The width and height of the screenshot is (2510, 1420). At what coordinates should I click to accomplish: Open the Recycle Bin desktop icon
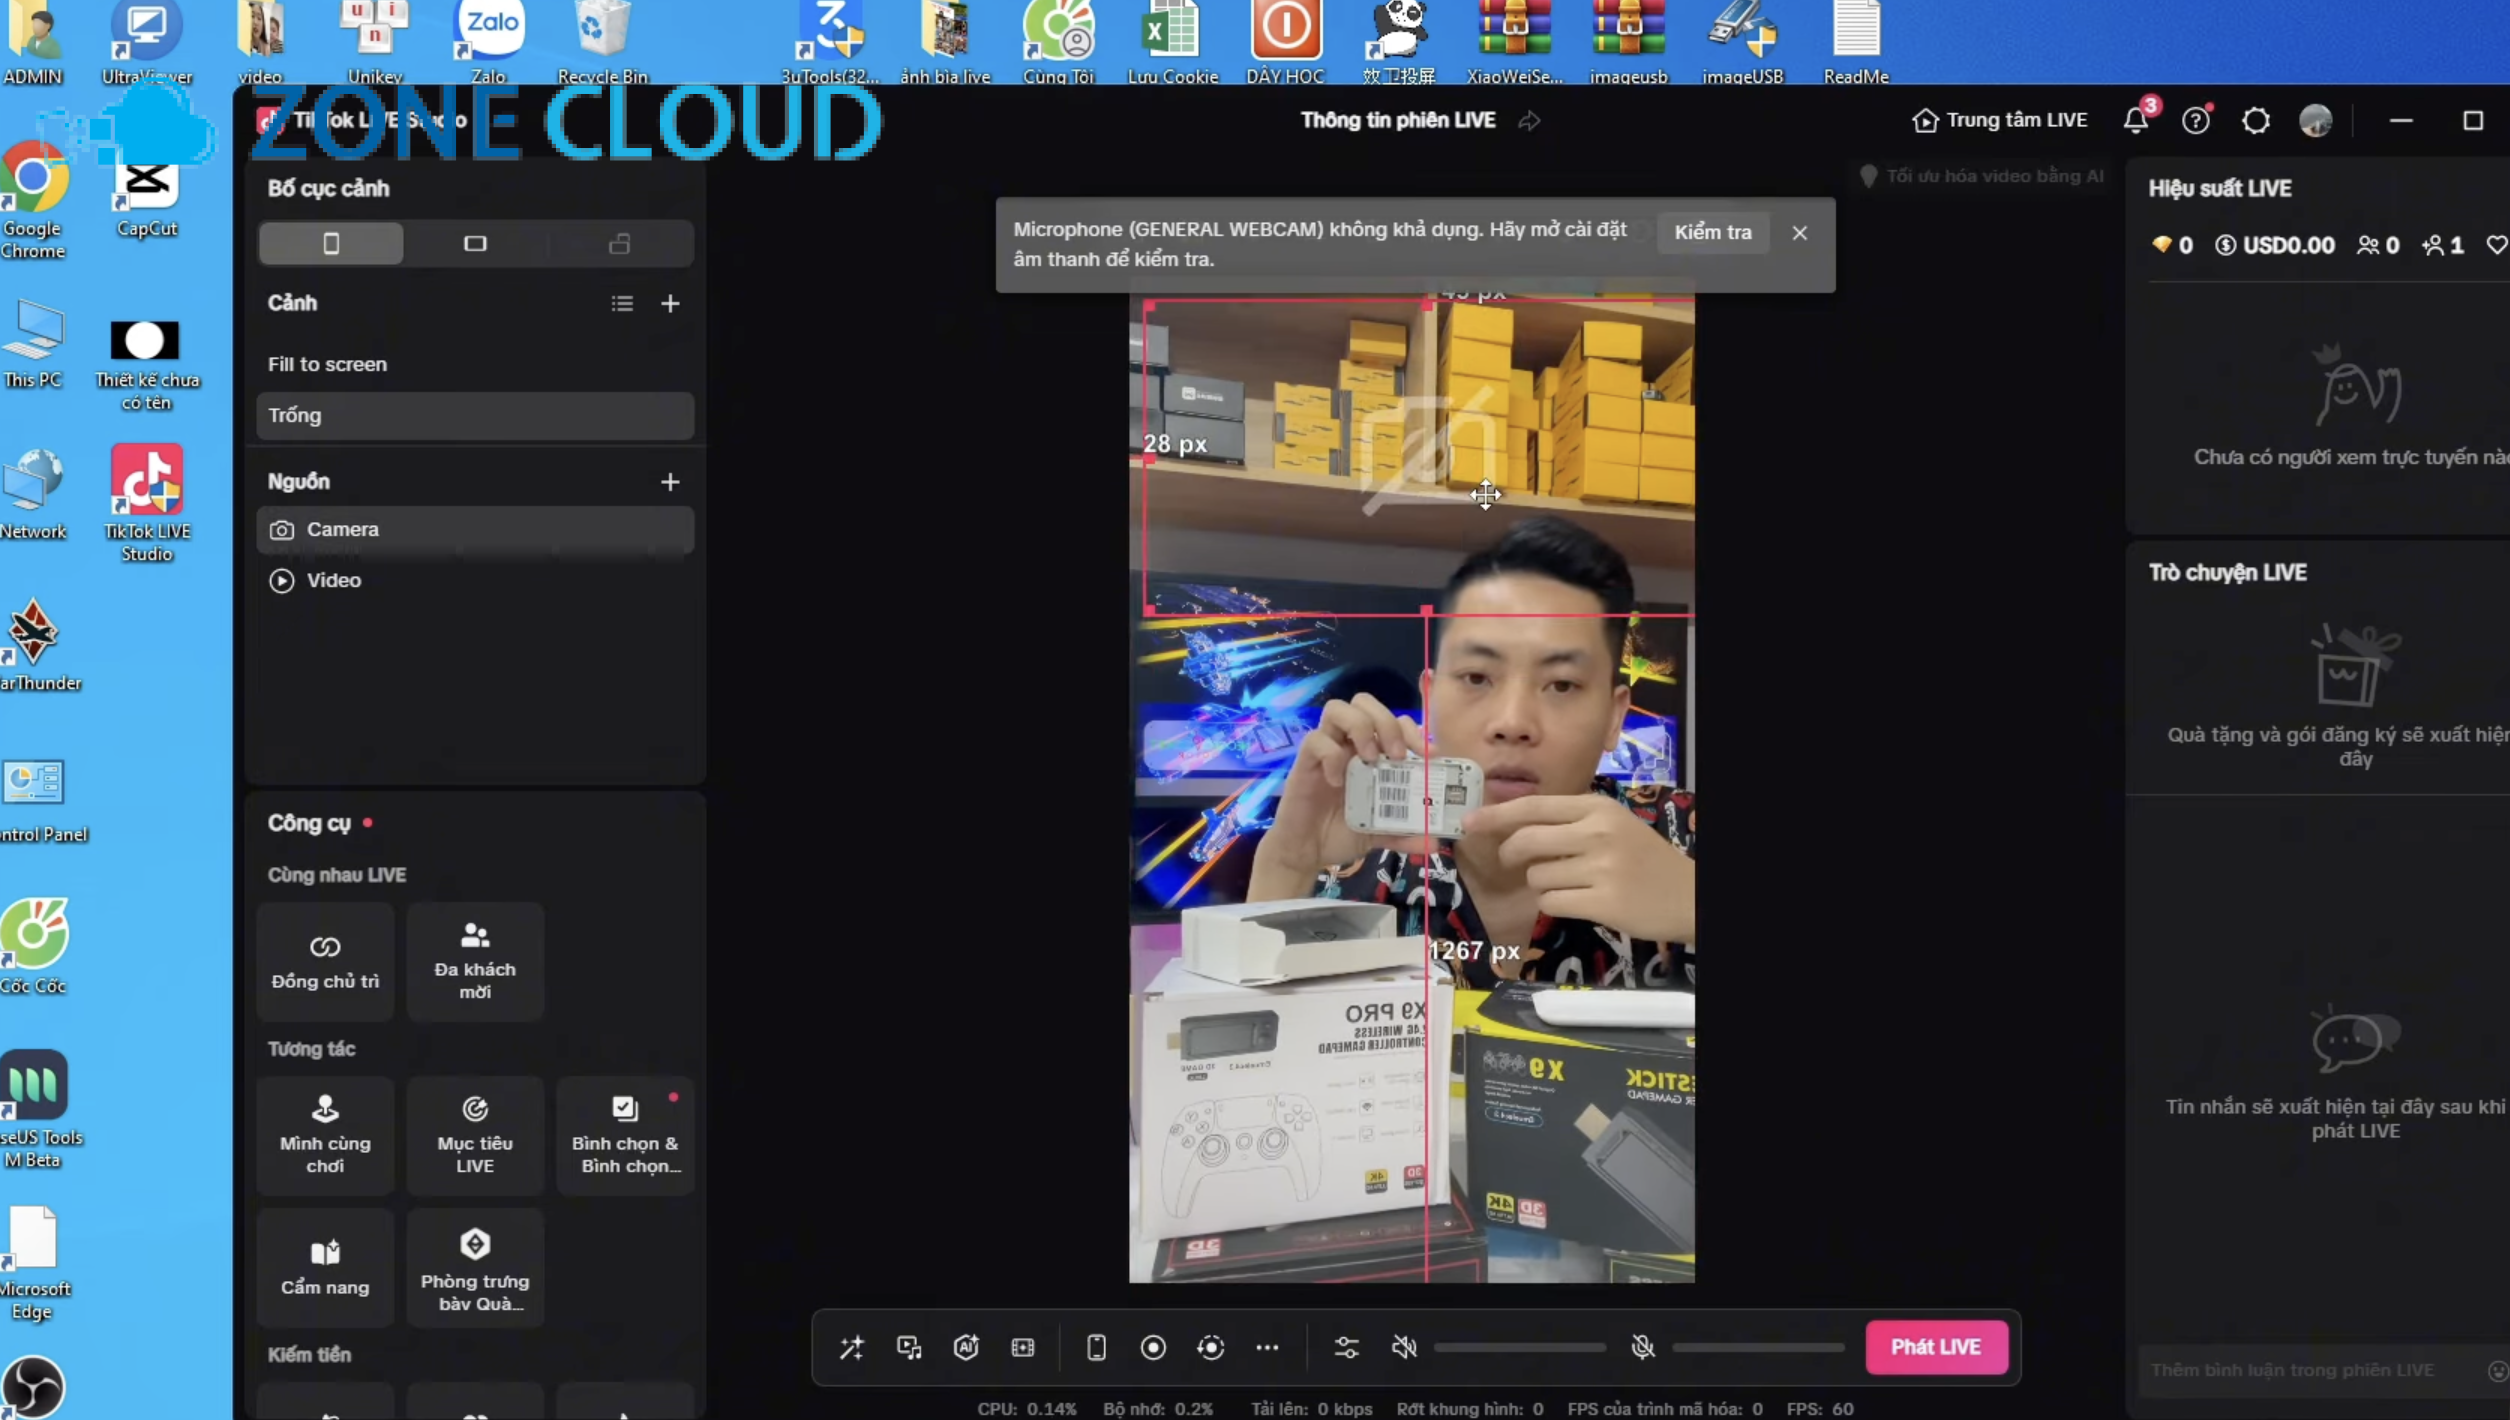(603, 40)
